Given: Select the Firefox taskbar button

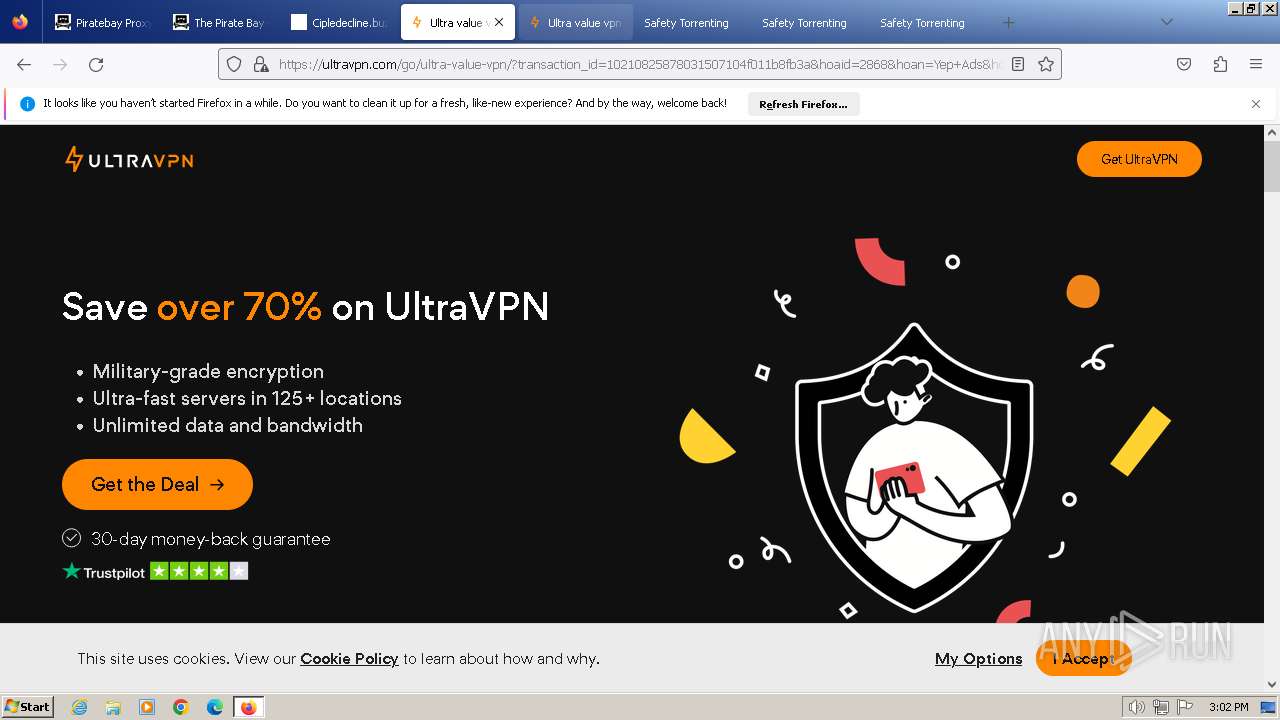Looking at the screenshot, I should (x=249, y=707).
